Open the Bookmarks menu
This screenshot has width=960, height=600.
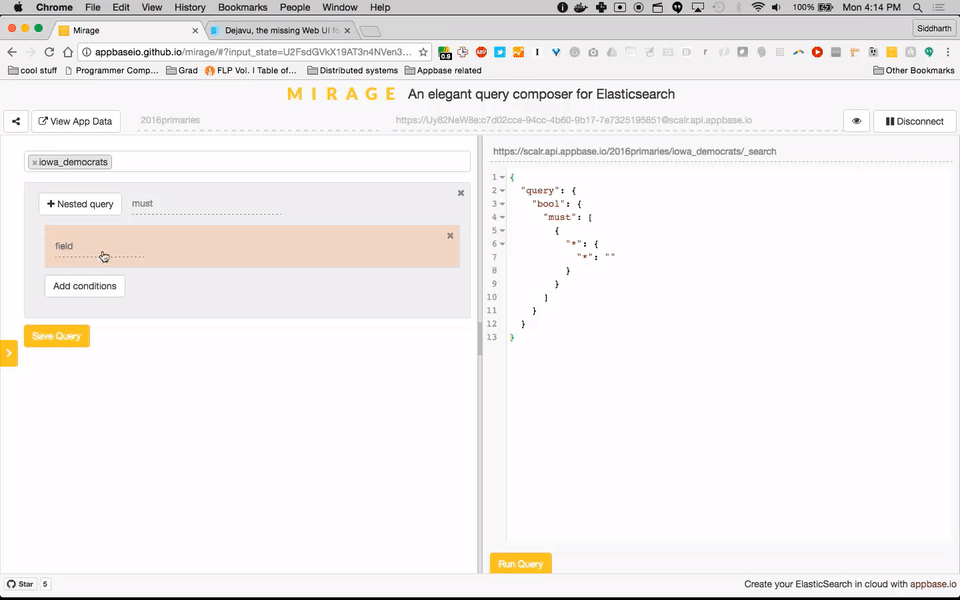coord(242,7)
